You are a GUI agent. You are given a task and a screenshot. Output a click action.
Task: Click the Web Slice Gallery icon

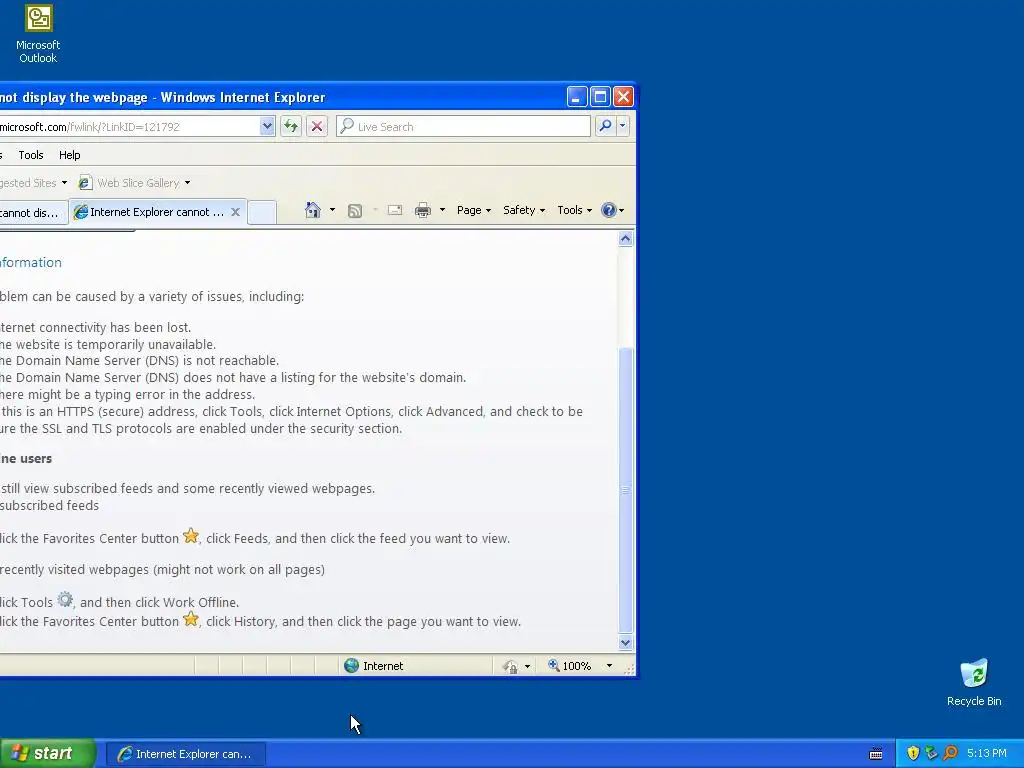[85, 183]
